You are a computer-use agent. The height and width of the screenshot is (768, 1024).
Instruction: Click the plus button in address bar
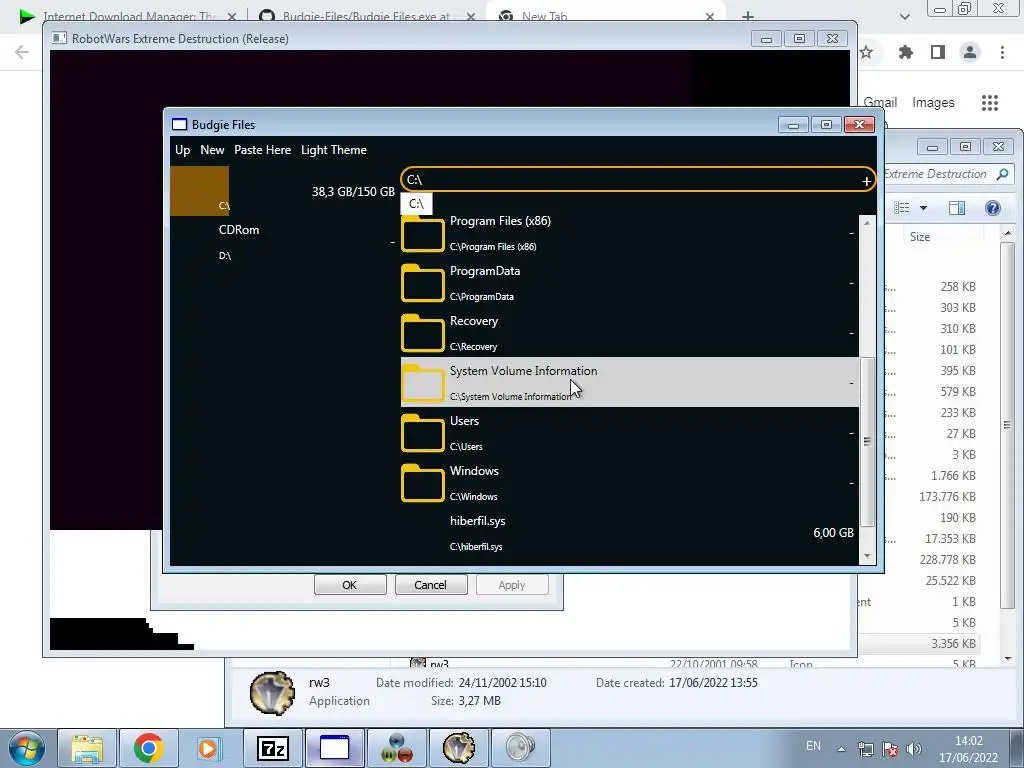point(867,182)
